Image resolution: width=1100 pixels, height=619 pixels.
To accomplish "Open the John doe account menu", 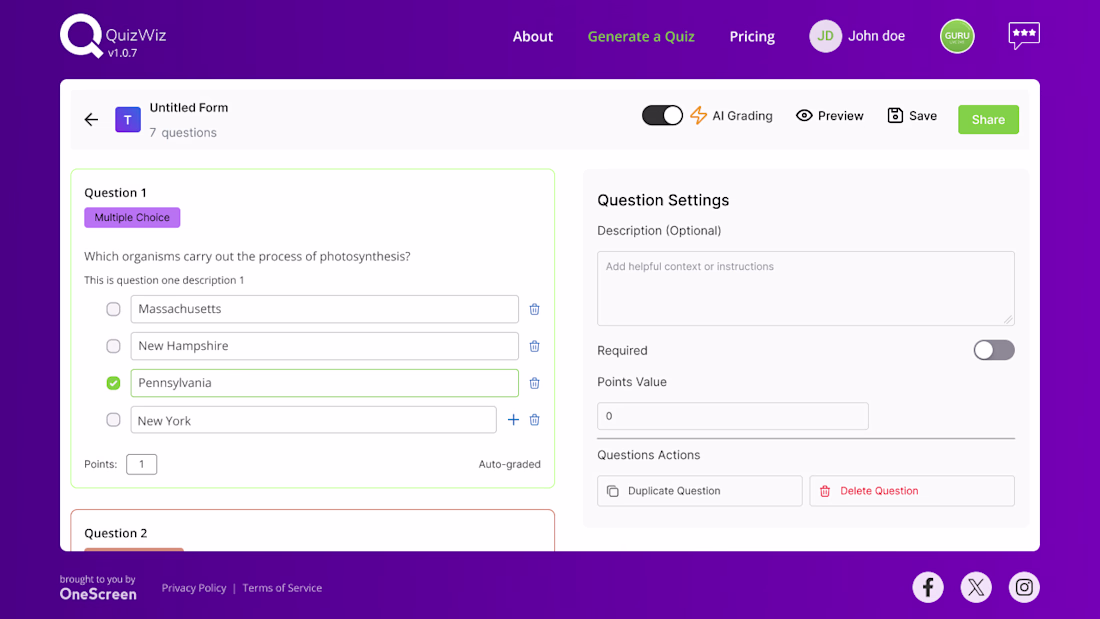I will pos(857,36).
